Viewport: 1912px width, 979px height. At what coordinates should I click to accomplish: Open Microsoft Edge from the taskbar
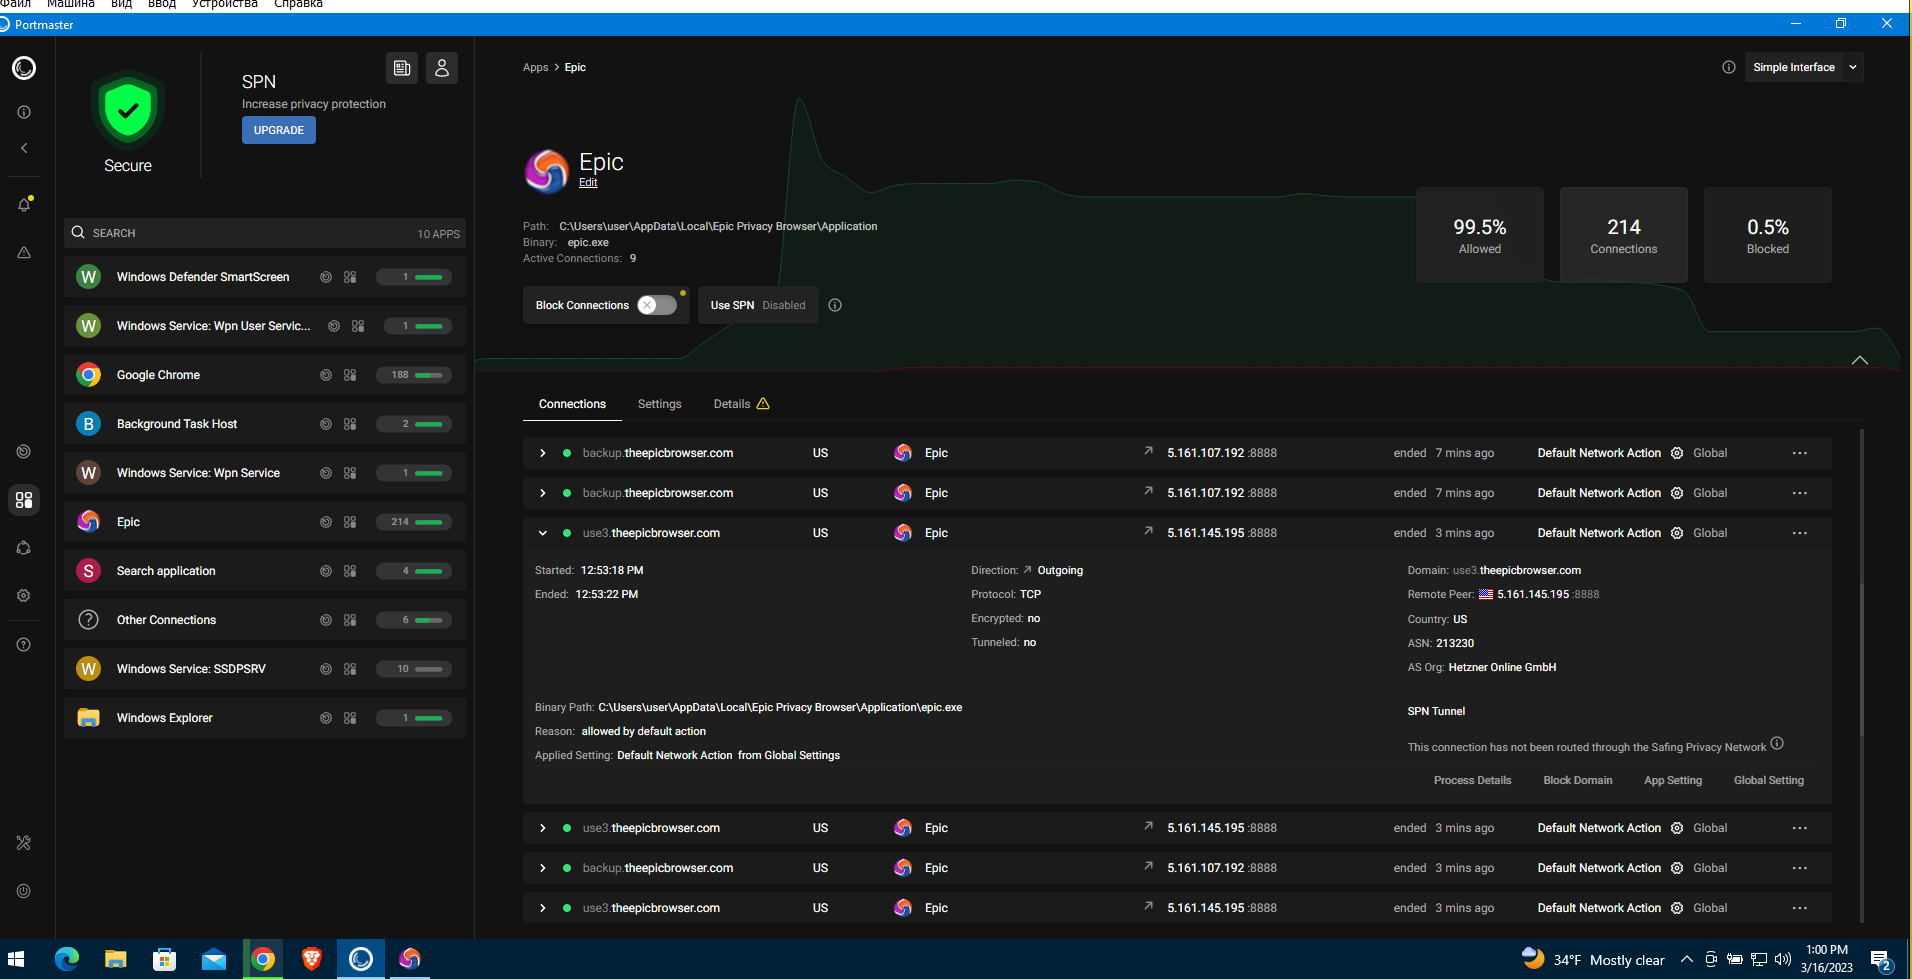click(x=67, y=959)
